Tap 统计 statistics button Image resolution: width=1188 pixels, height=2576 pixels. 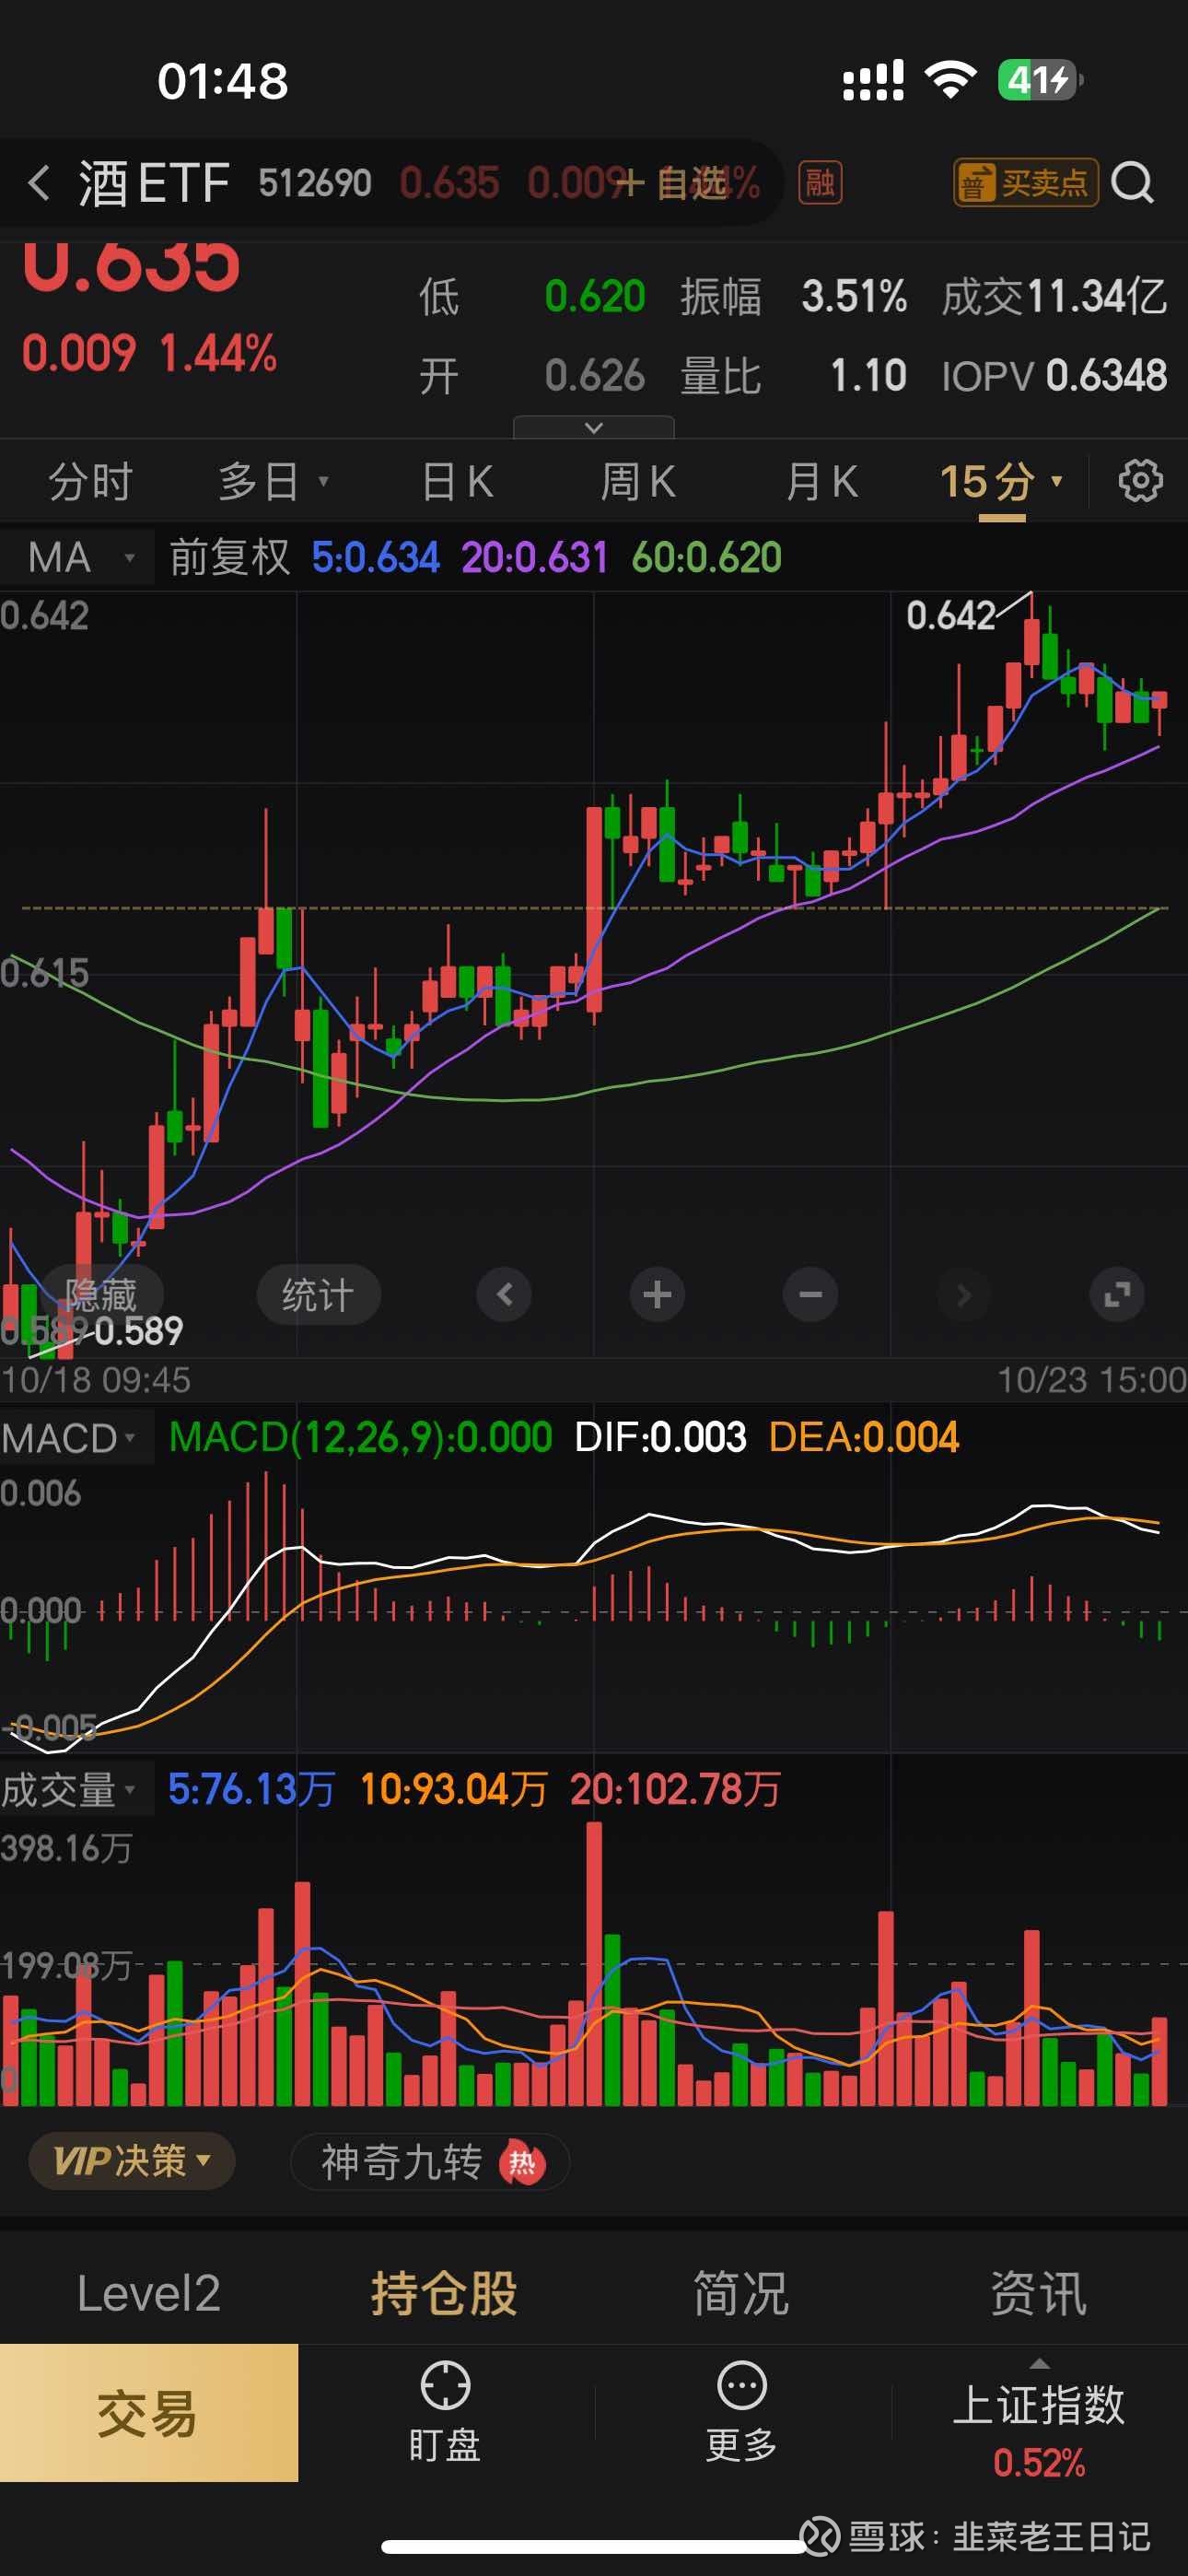[x=318, y=1295]
